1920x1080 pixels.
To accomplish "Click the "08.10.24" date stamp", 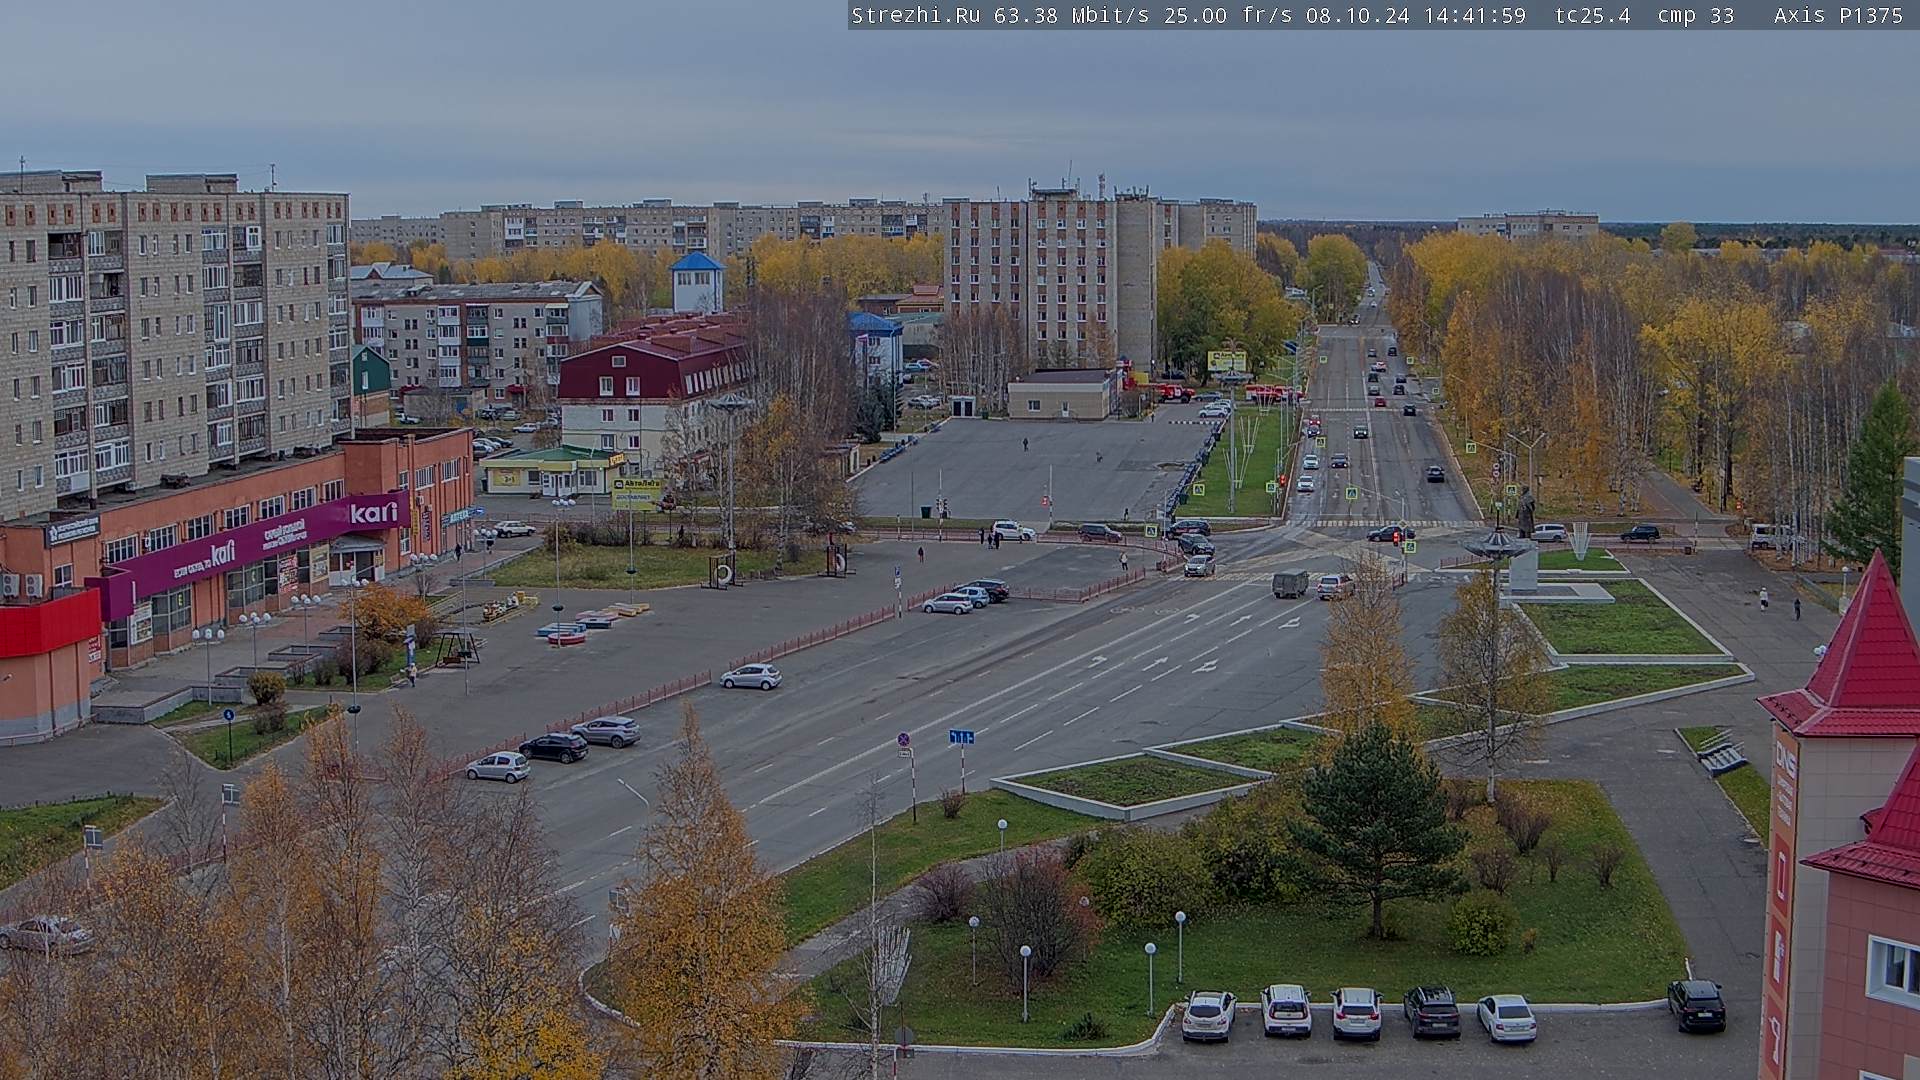I will [x=1357, y=16].
